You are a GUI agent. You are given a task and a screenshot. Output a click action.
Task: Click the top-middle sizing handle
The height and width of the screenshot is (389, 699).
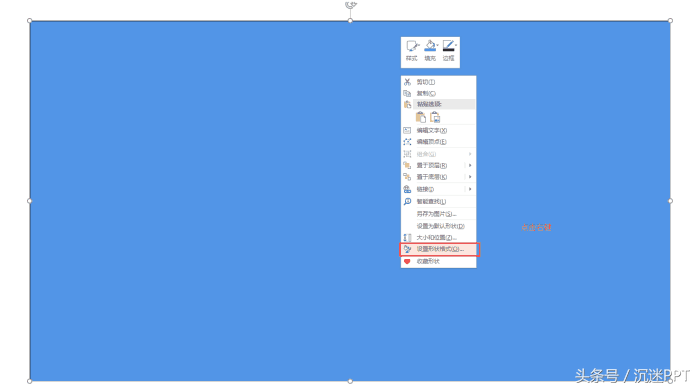point(350,20)
